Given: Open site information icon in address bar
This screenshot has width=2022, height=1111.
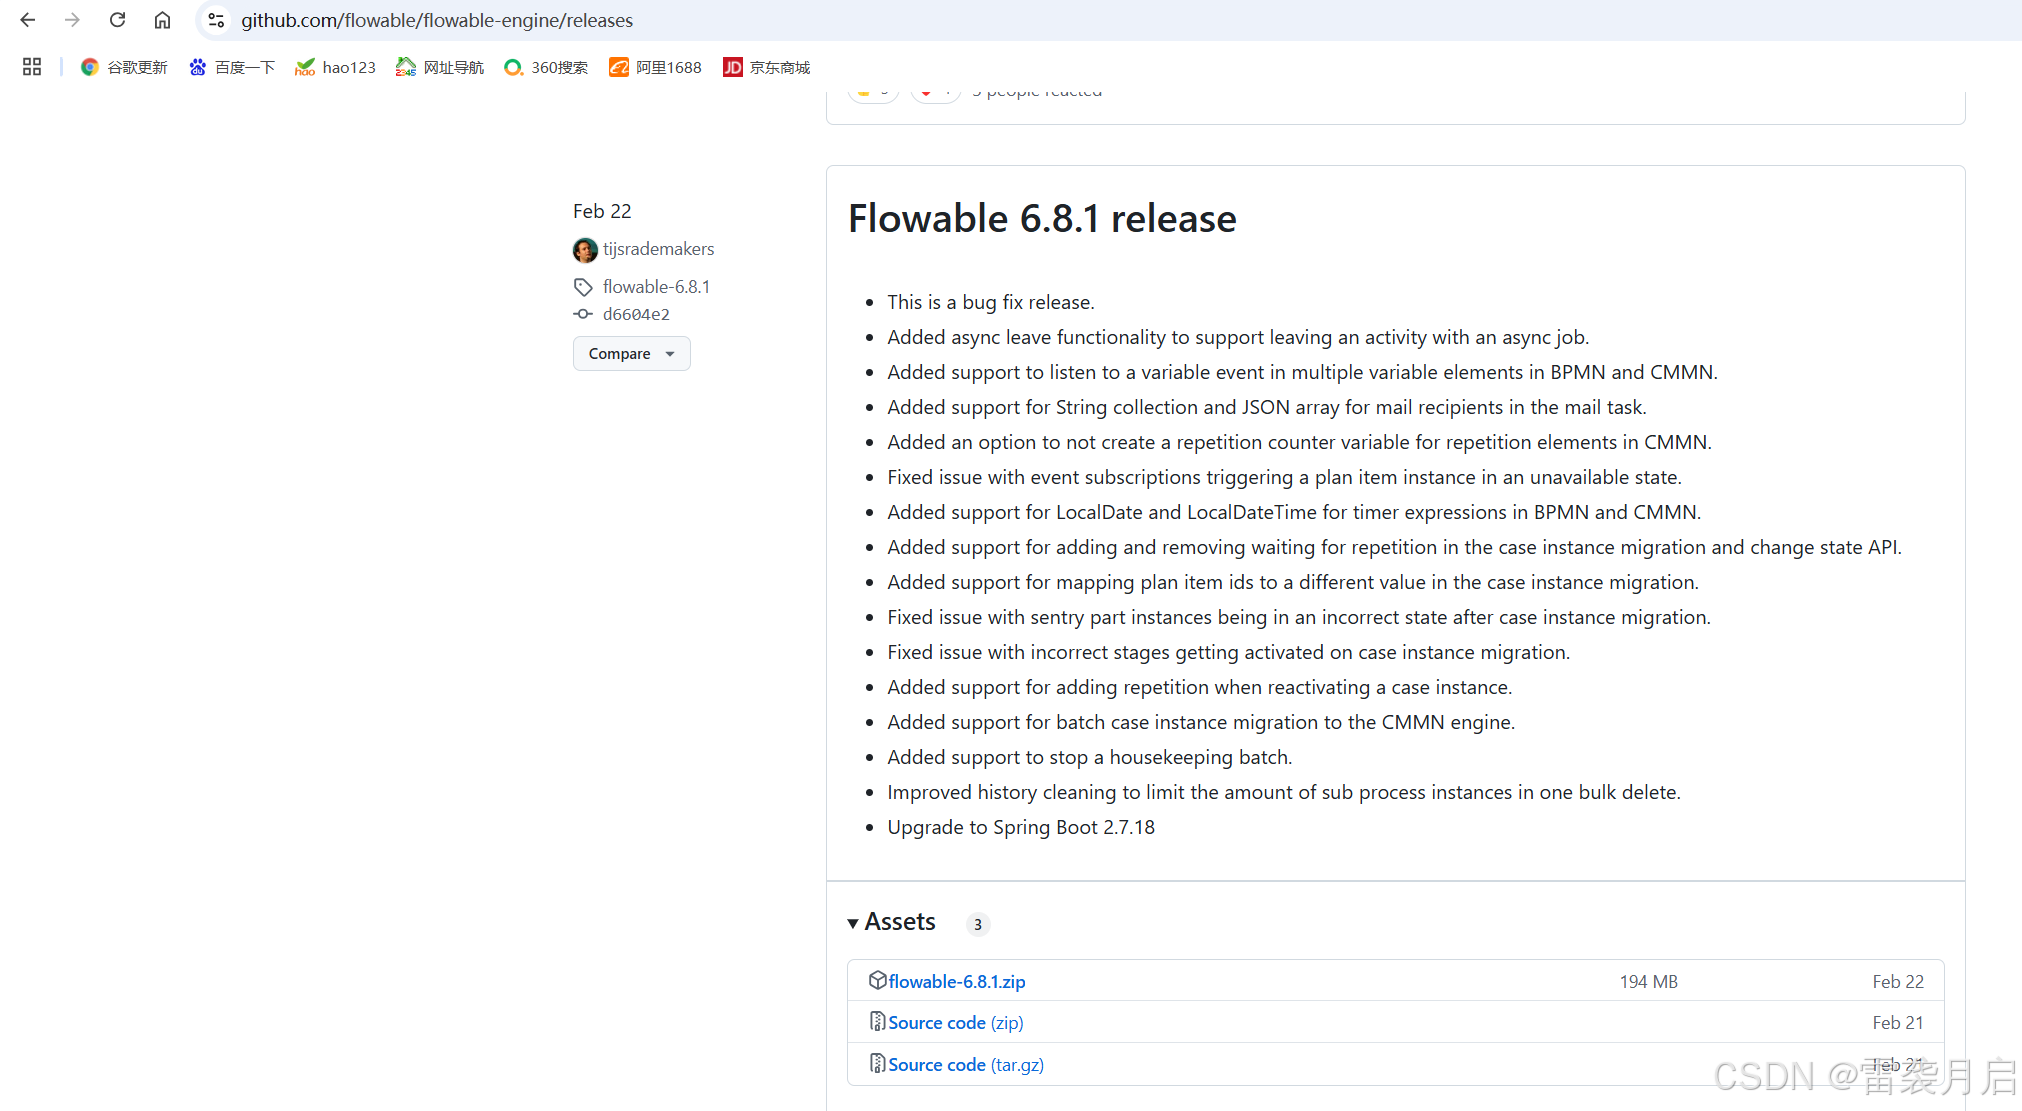Looking at the screenshot, I should tap(216, 20).
